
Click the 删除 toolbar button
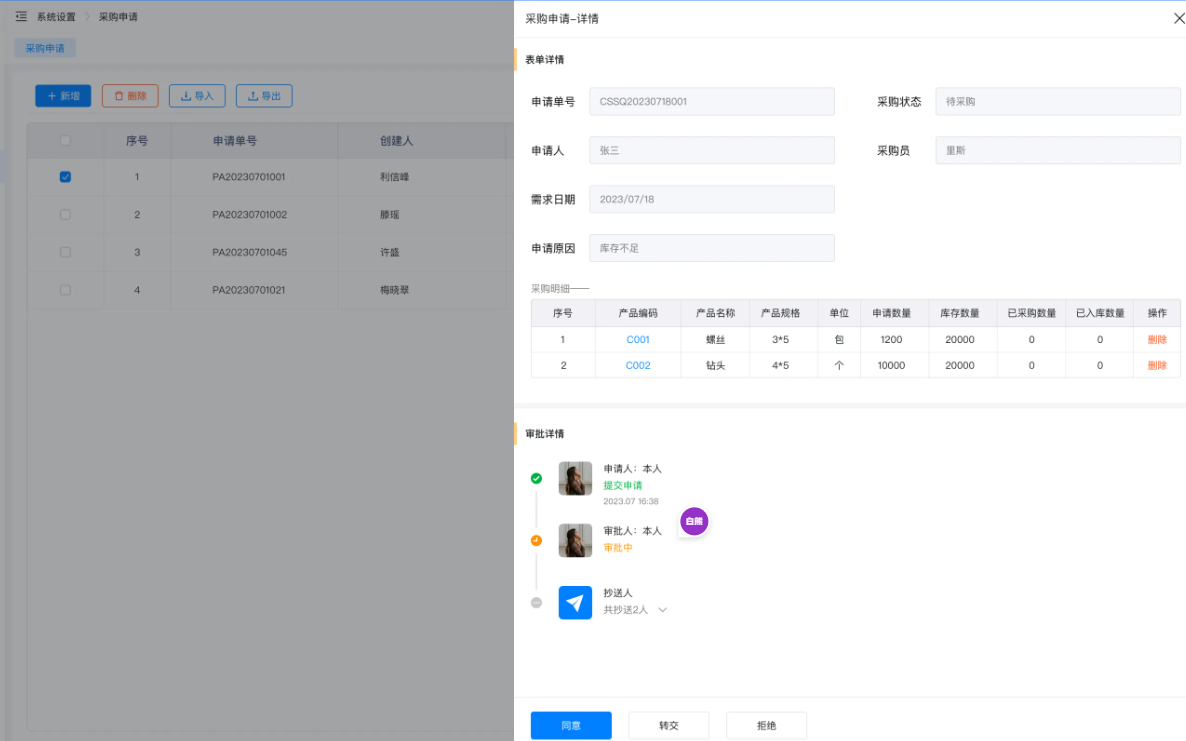pyautogui.click(x=130, y=96)
